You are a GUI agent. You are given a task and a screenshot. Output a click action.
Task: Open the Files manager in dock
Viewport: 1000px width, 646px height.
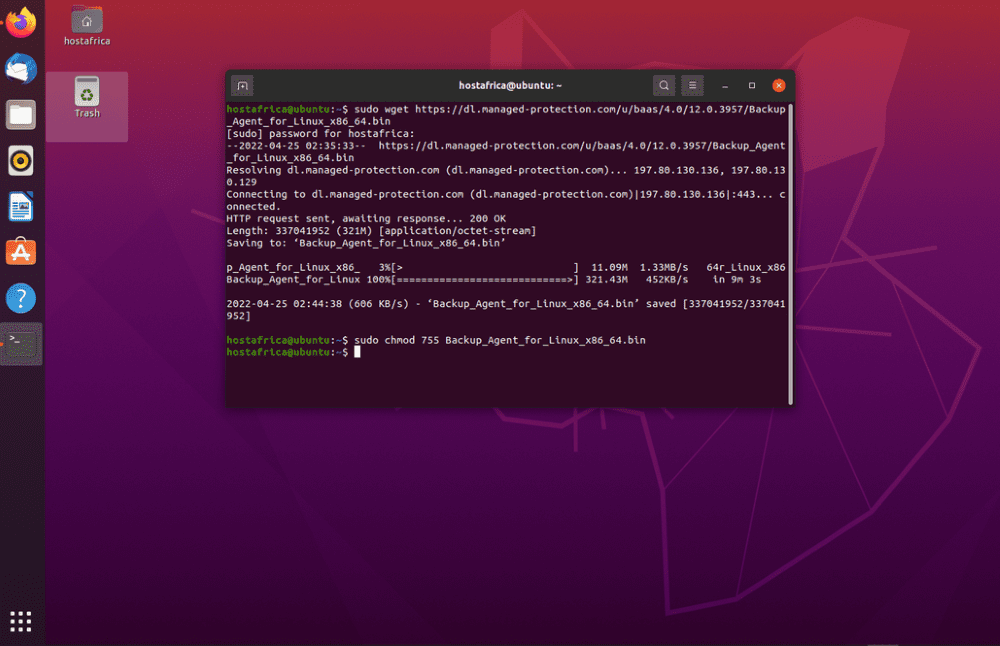21,115
